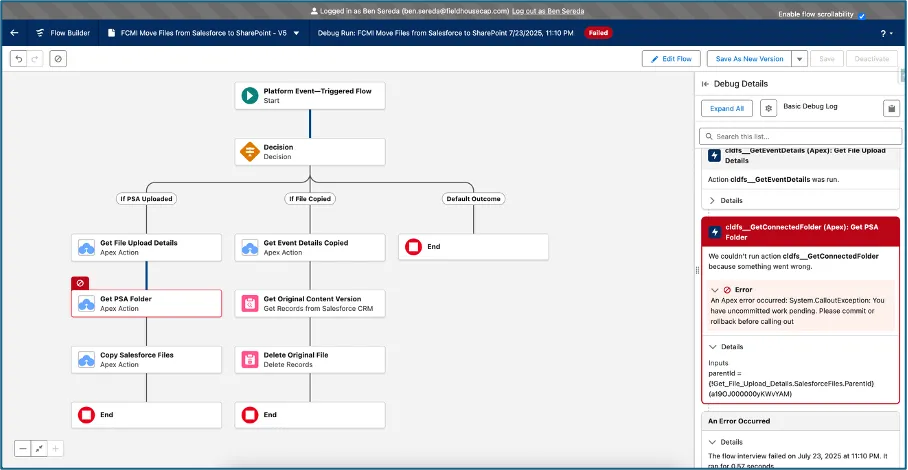Click the Platform Event start play icon
This screenshot has height=470, width=908.
pos(249,96)
